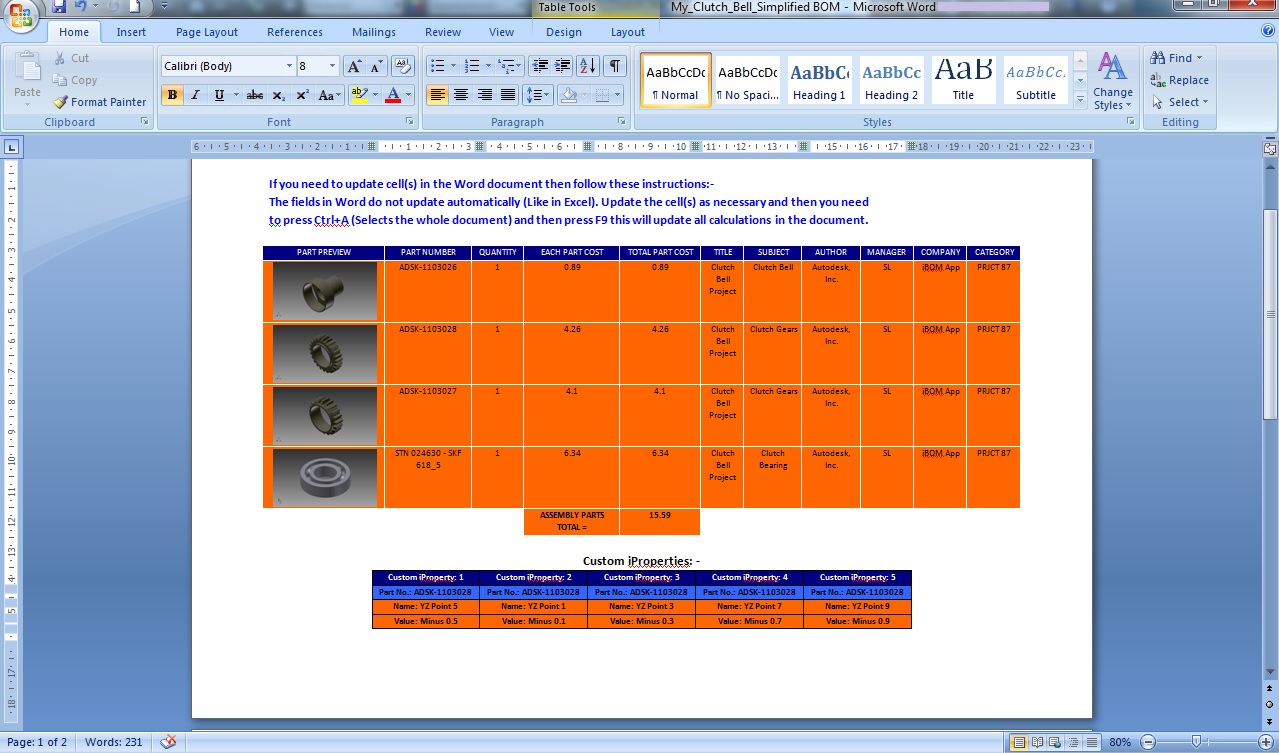The image size is (1279, 753).
Task: Sort the selected text alphabetically
Action: pos(588,66)
